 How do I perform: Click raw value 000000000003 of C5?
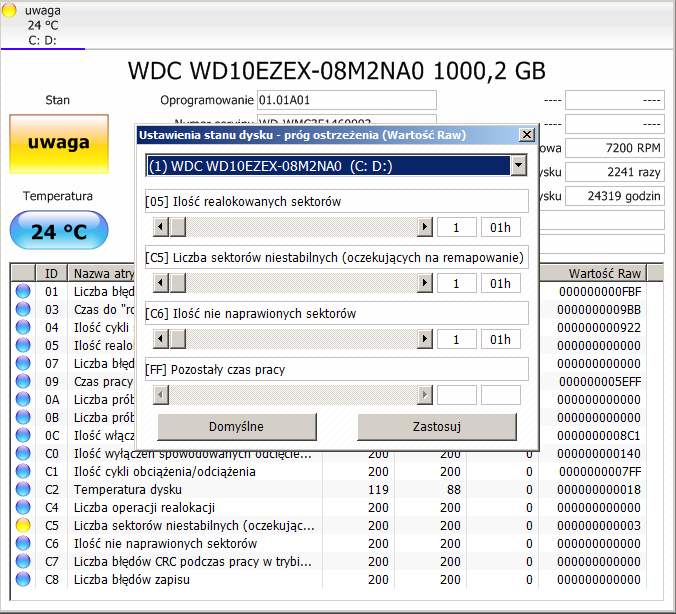[598, 526]
